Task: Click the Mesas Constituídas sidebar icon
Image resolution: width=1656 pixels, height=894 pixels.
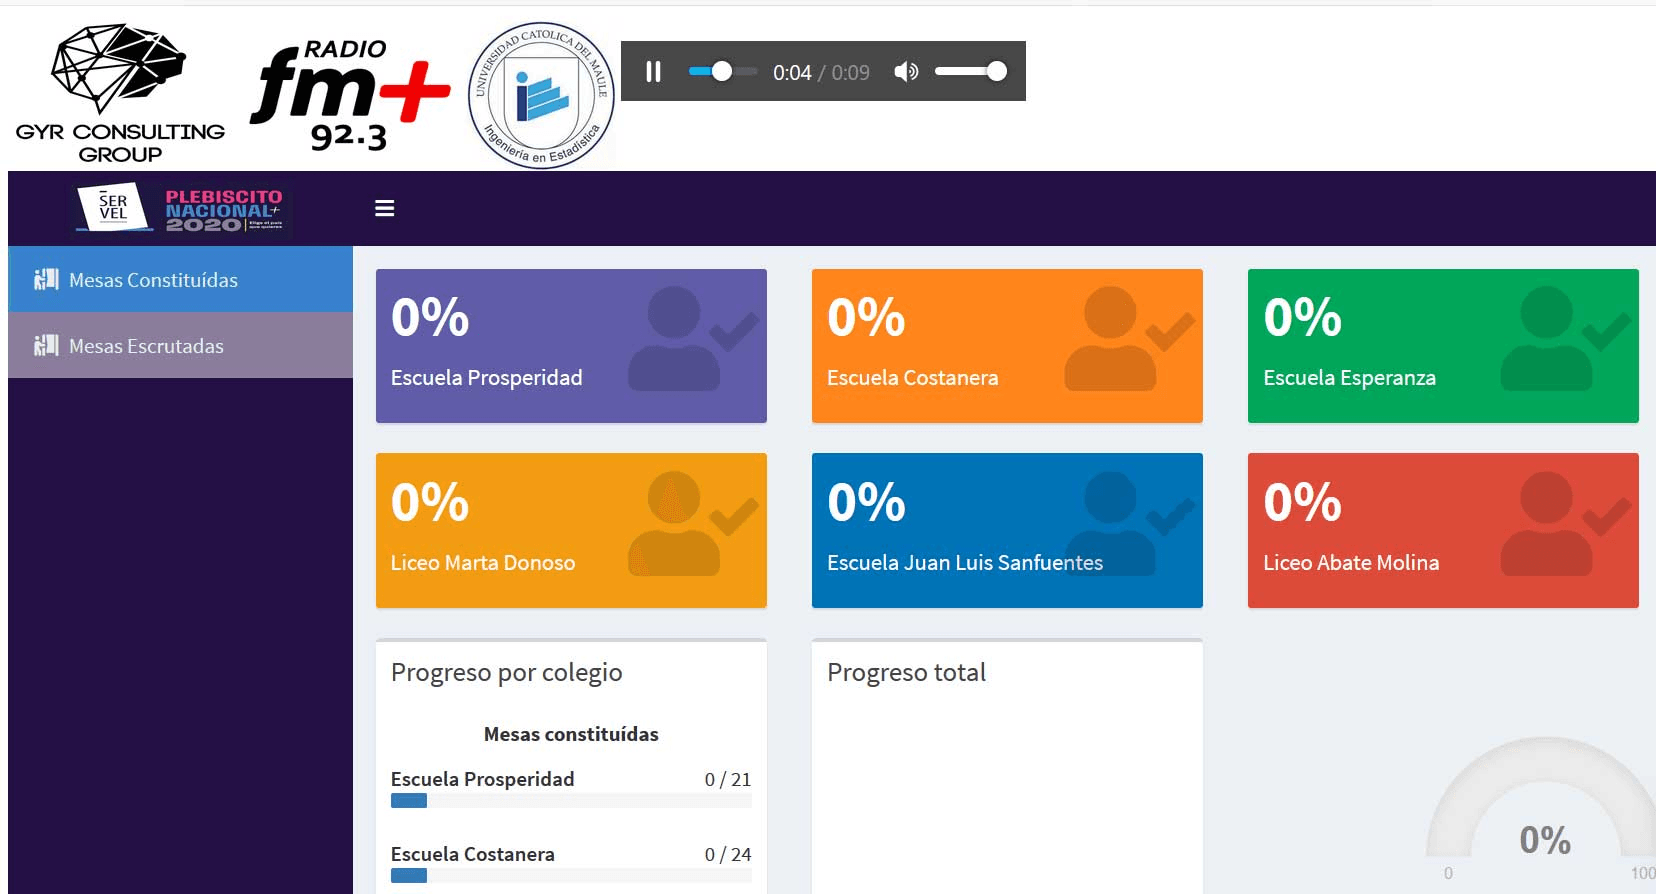Action: pyautogui.click(x=46, y=280)
